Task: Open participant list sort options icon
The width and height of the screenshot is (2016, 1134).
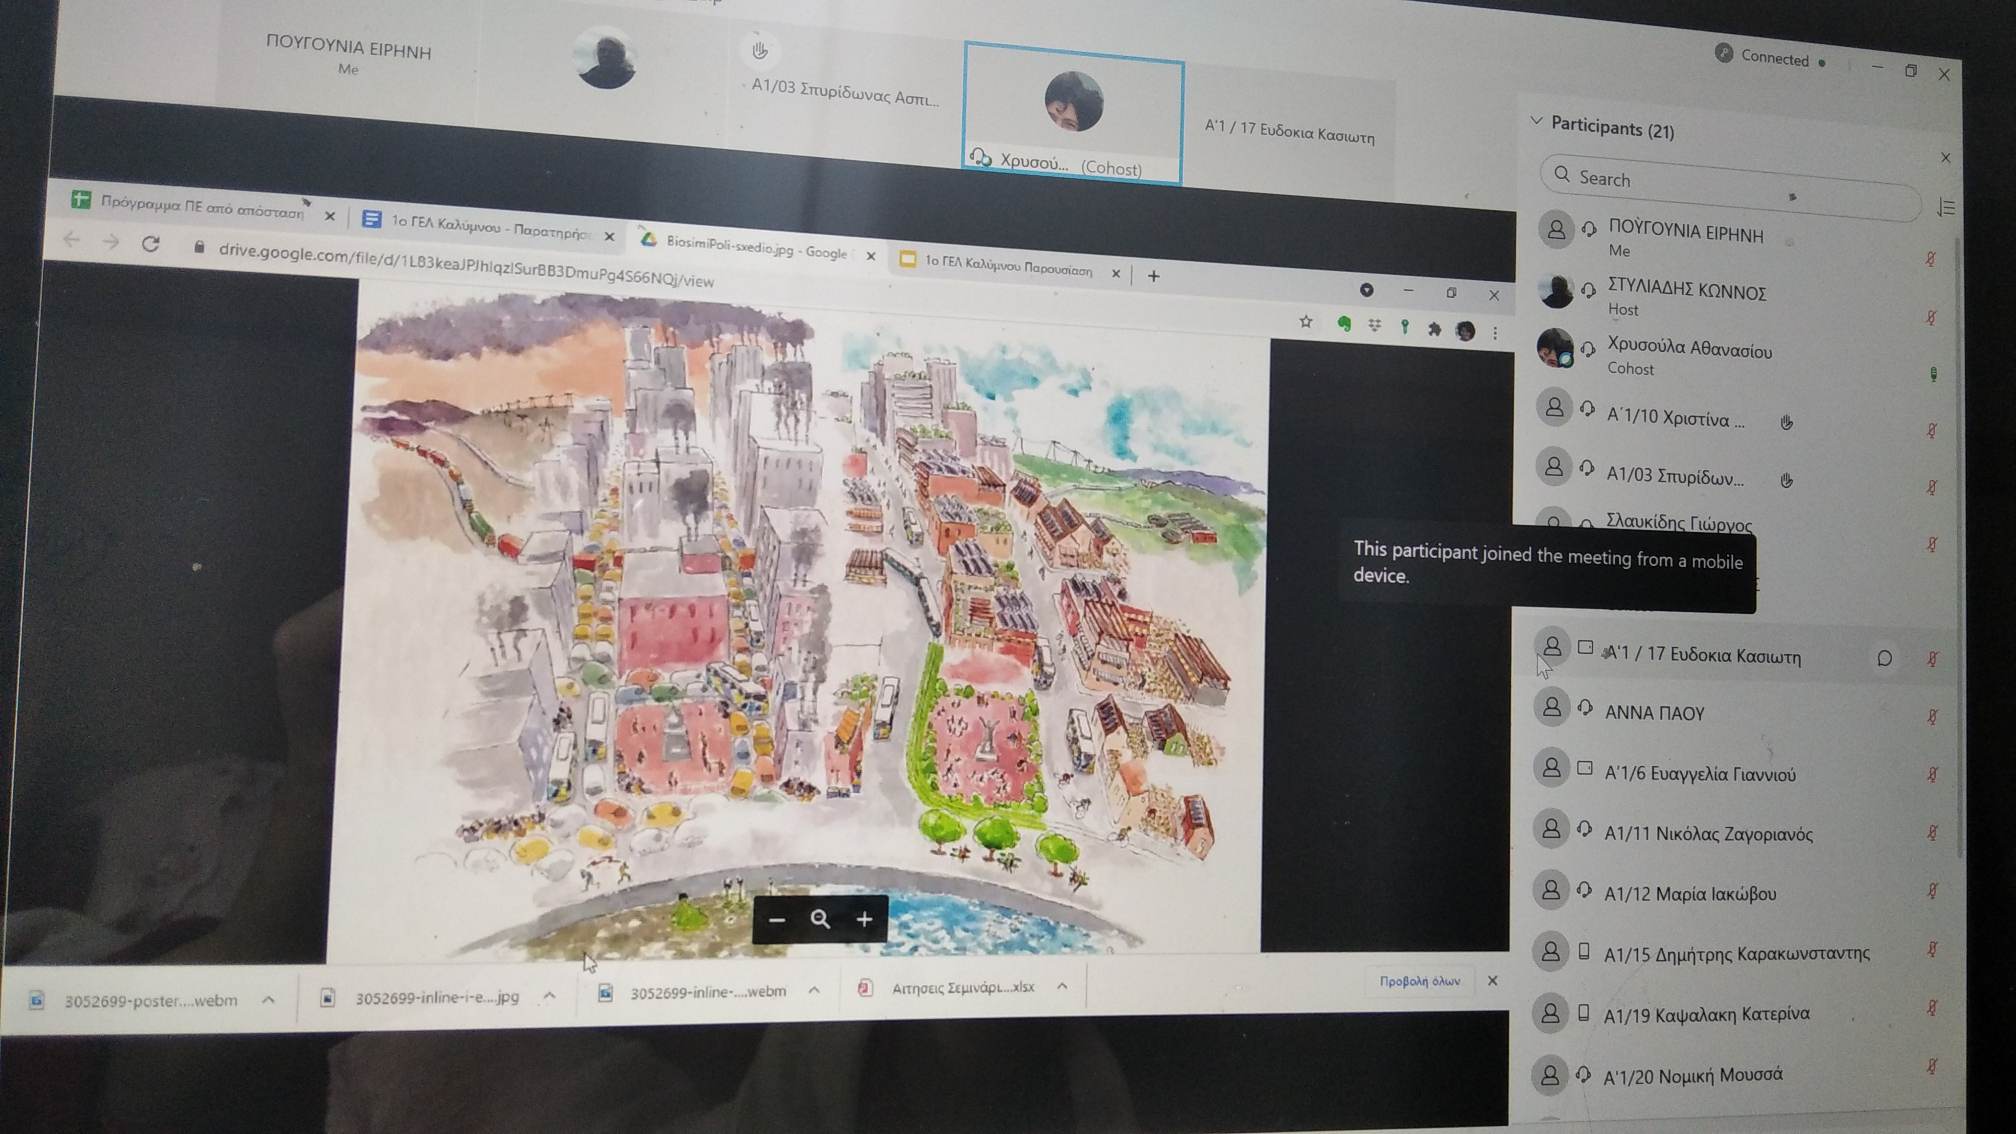Action: [1946, 207]
